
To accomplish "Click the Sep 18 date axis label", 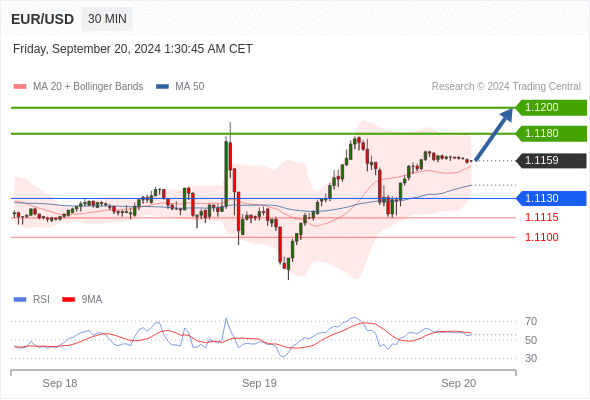I will point(60,383).
